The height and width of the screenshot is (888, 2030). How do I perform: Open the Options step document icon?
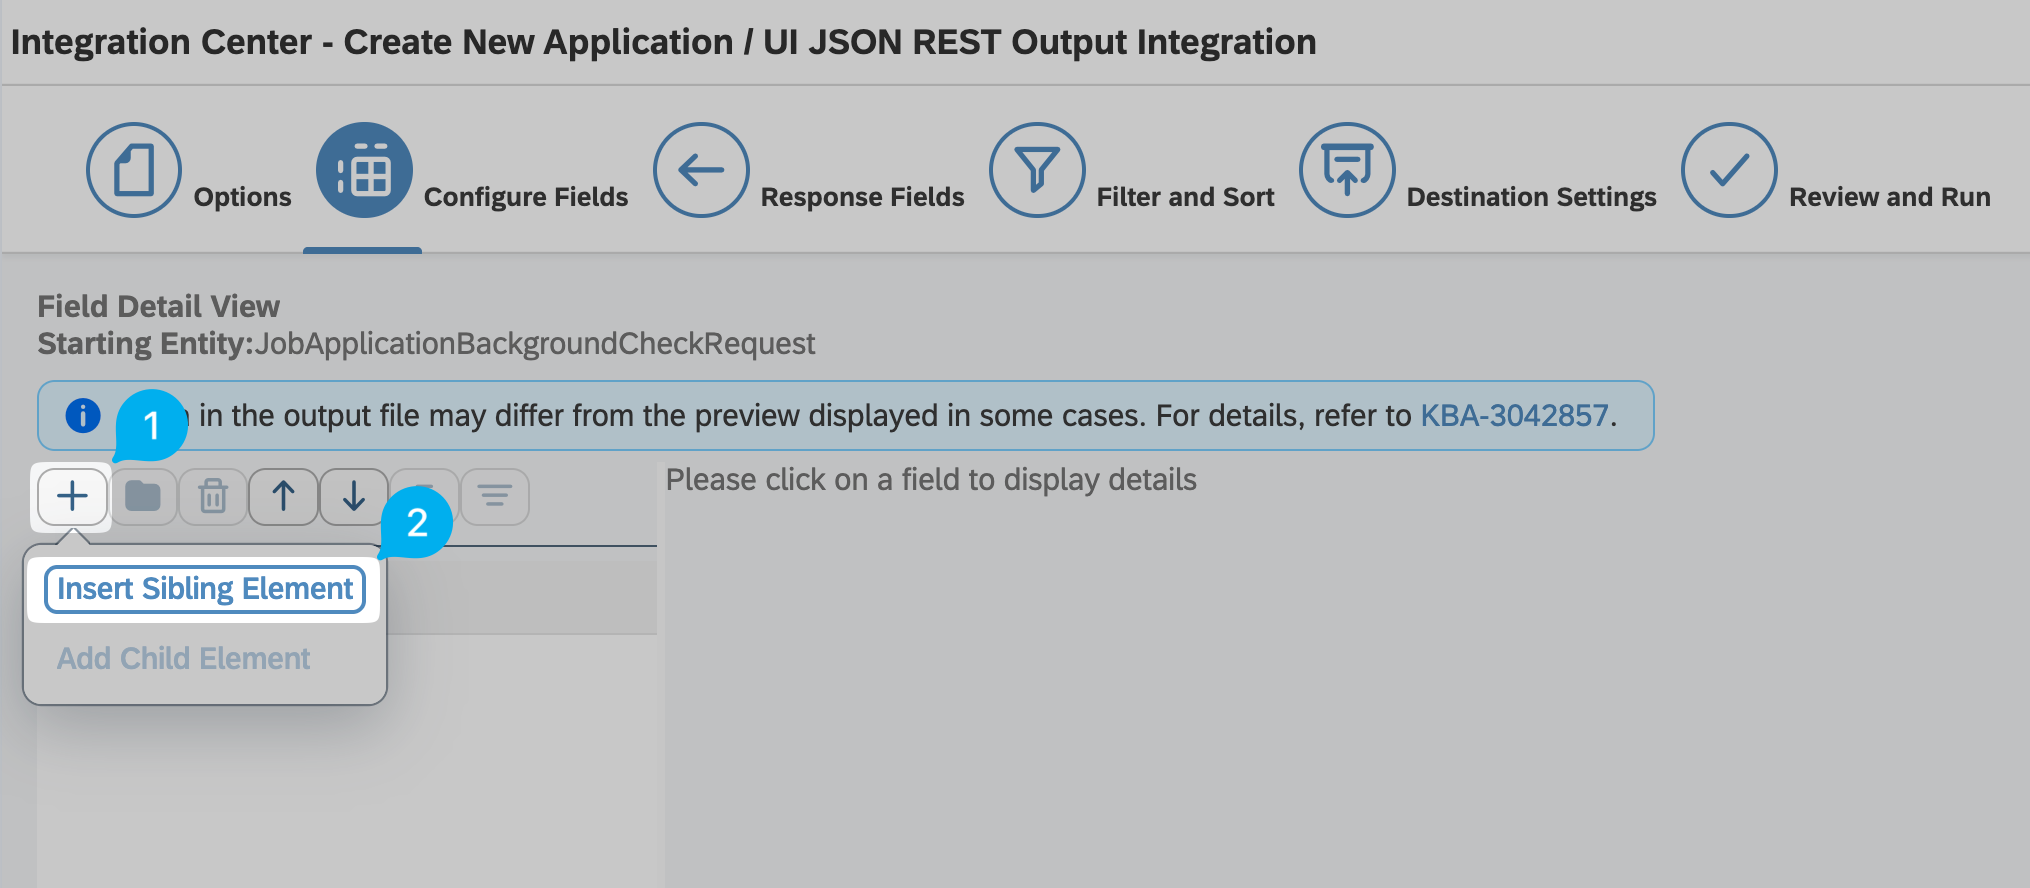(134, 170)
